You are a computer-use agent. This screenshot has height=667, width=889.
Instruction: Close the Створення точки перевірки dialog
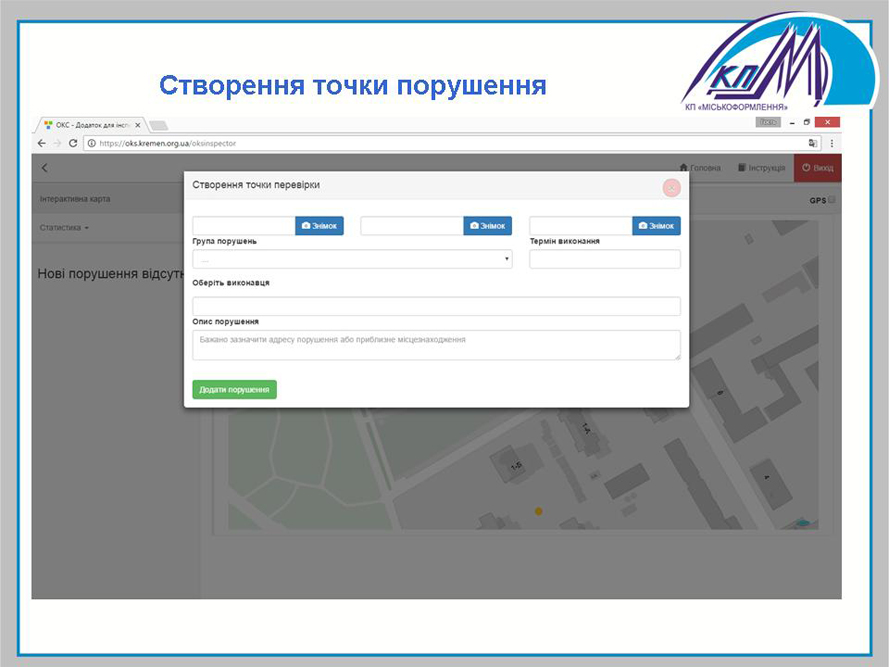671,187
